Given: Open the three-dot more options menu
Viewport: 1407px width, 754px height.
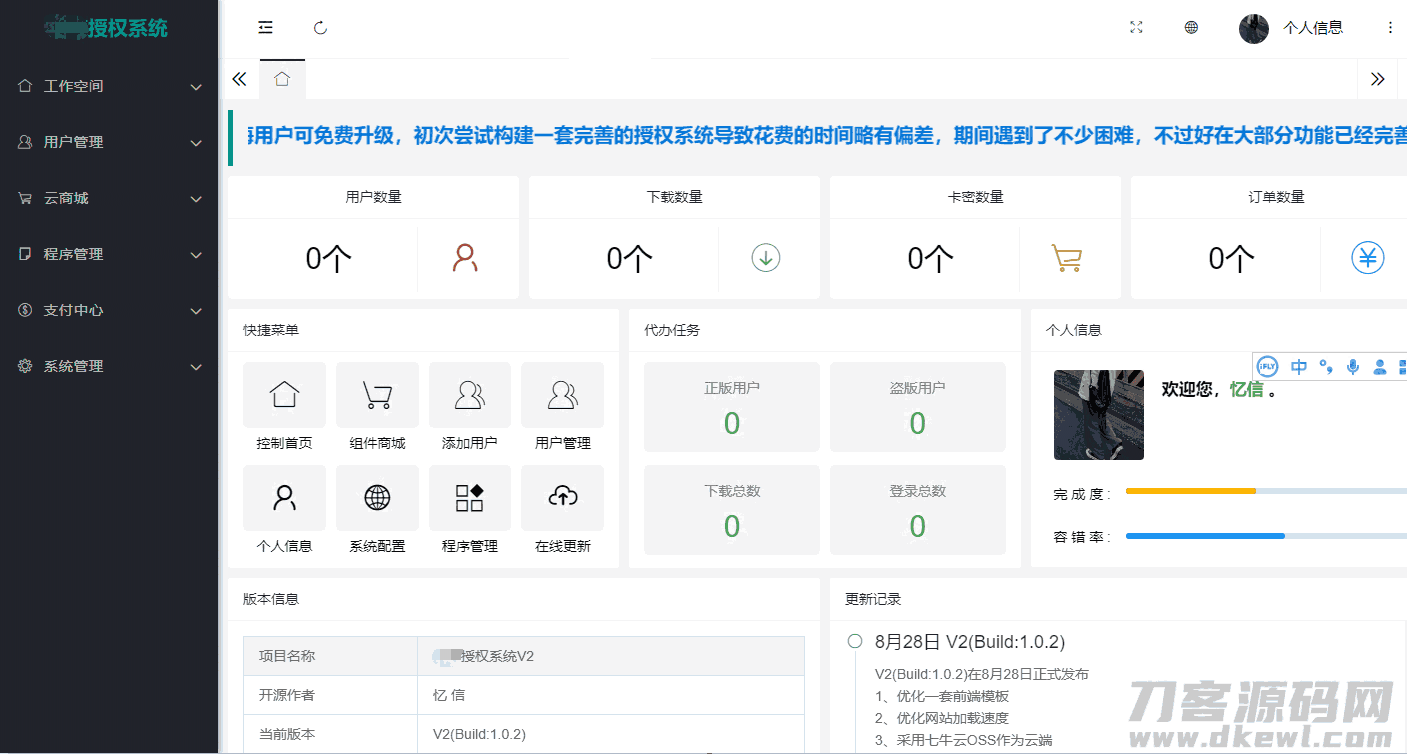Looking at the screenshot, I should pyautogui.click(x=1390, y=28).
